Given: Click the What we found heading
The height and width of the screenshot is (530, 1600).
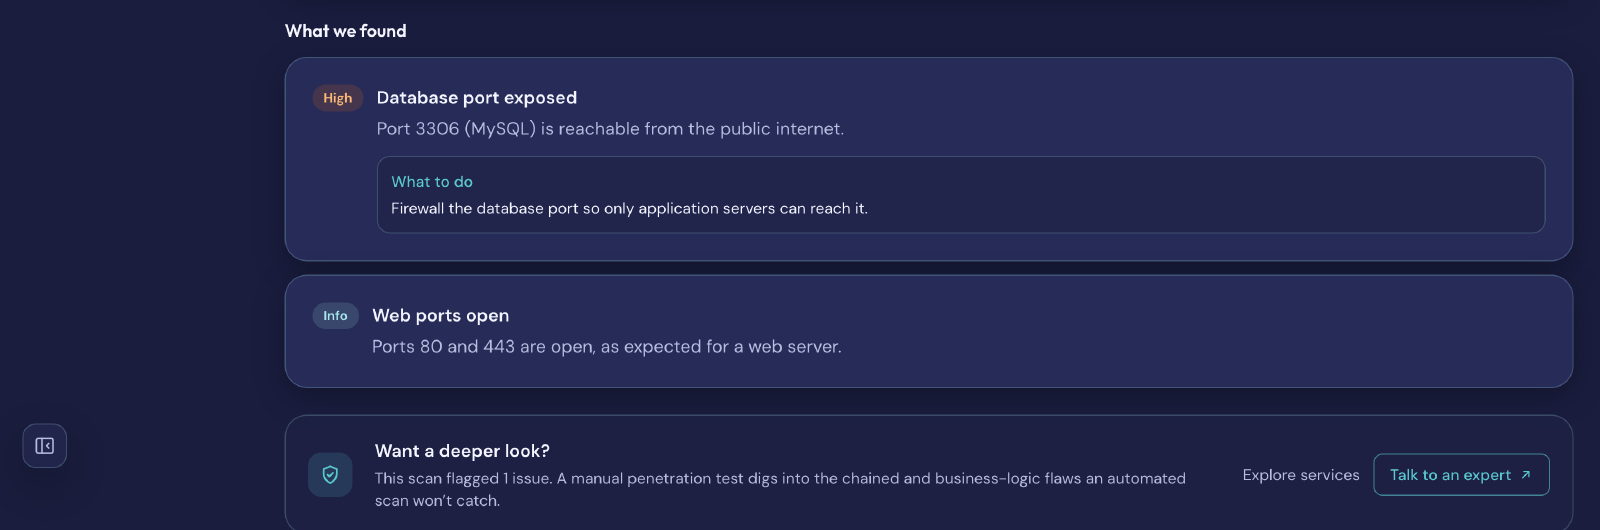Looking at the screenshot, I should 346,31.
